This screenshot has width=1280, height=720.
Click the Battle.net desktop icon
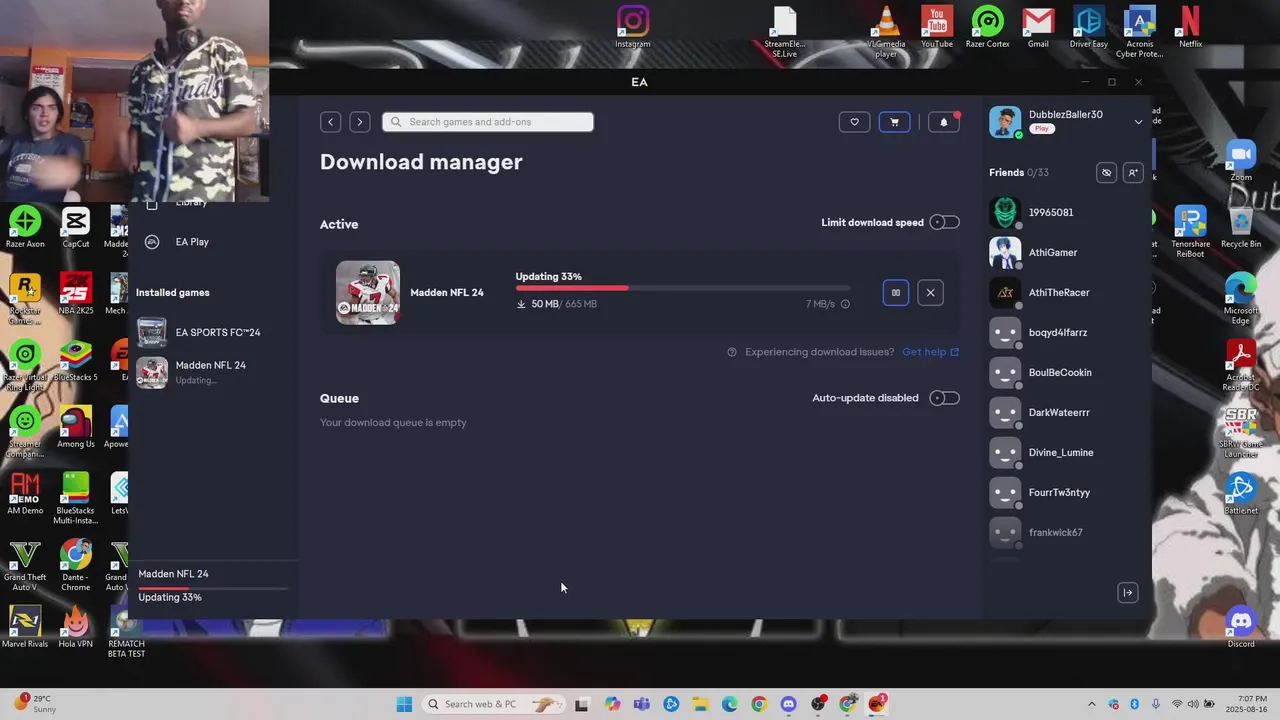[1241, 493]
